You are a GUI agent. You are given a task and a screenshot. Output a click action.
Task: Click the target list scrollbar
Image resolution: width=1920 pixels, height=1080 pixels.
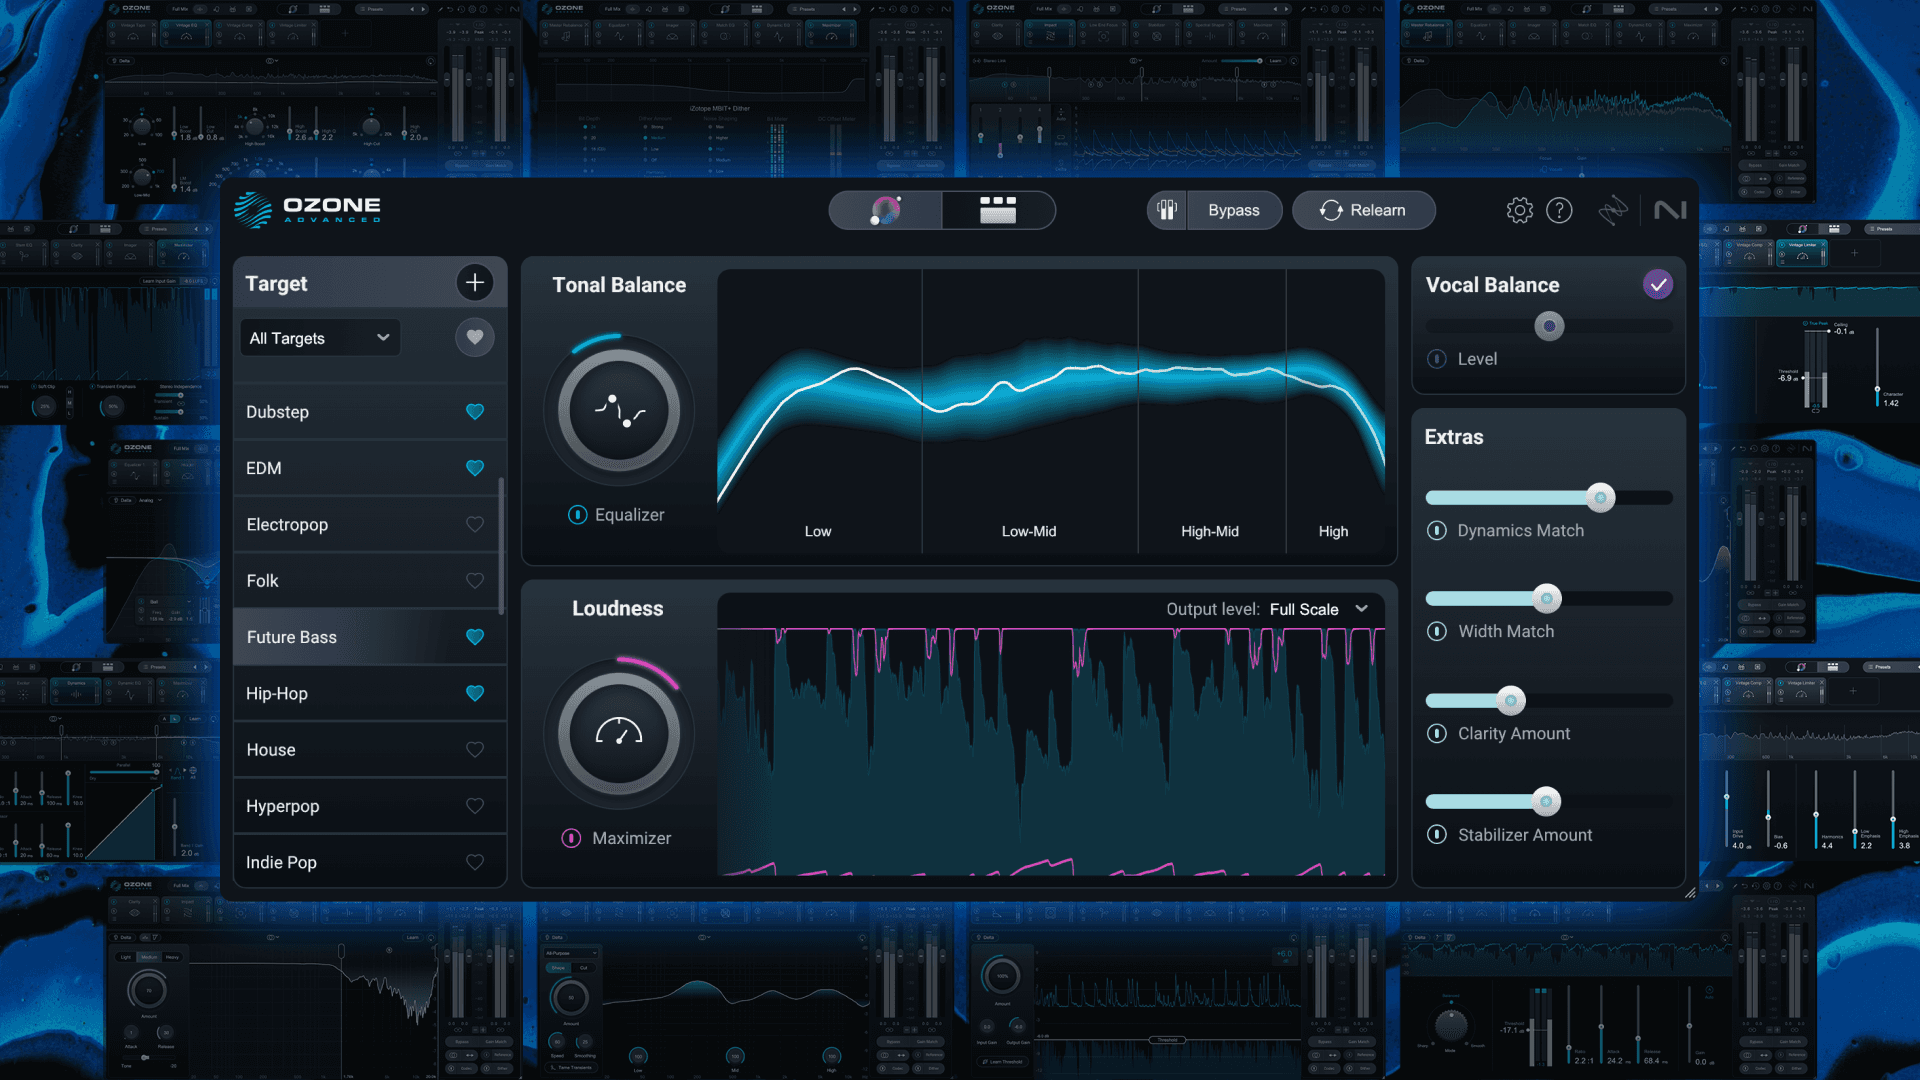501,546
